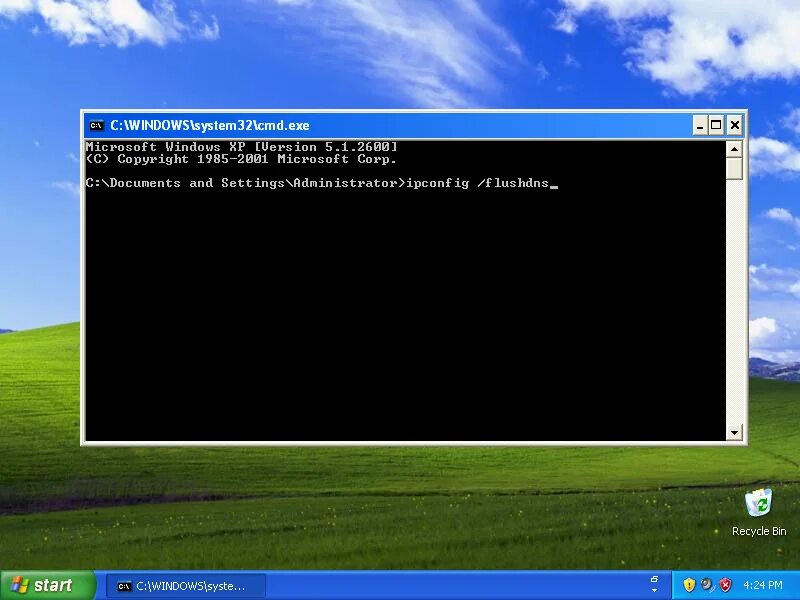Click the yellow security shield tray icon

(689, 585)
